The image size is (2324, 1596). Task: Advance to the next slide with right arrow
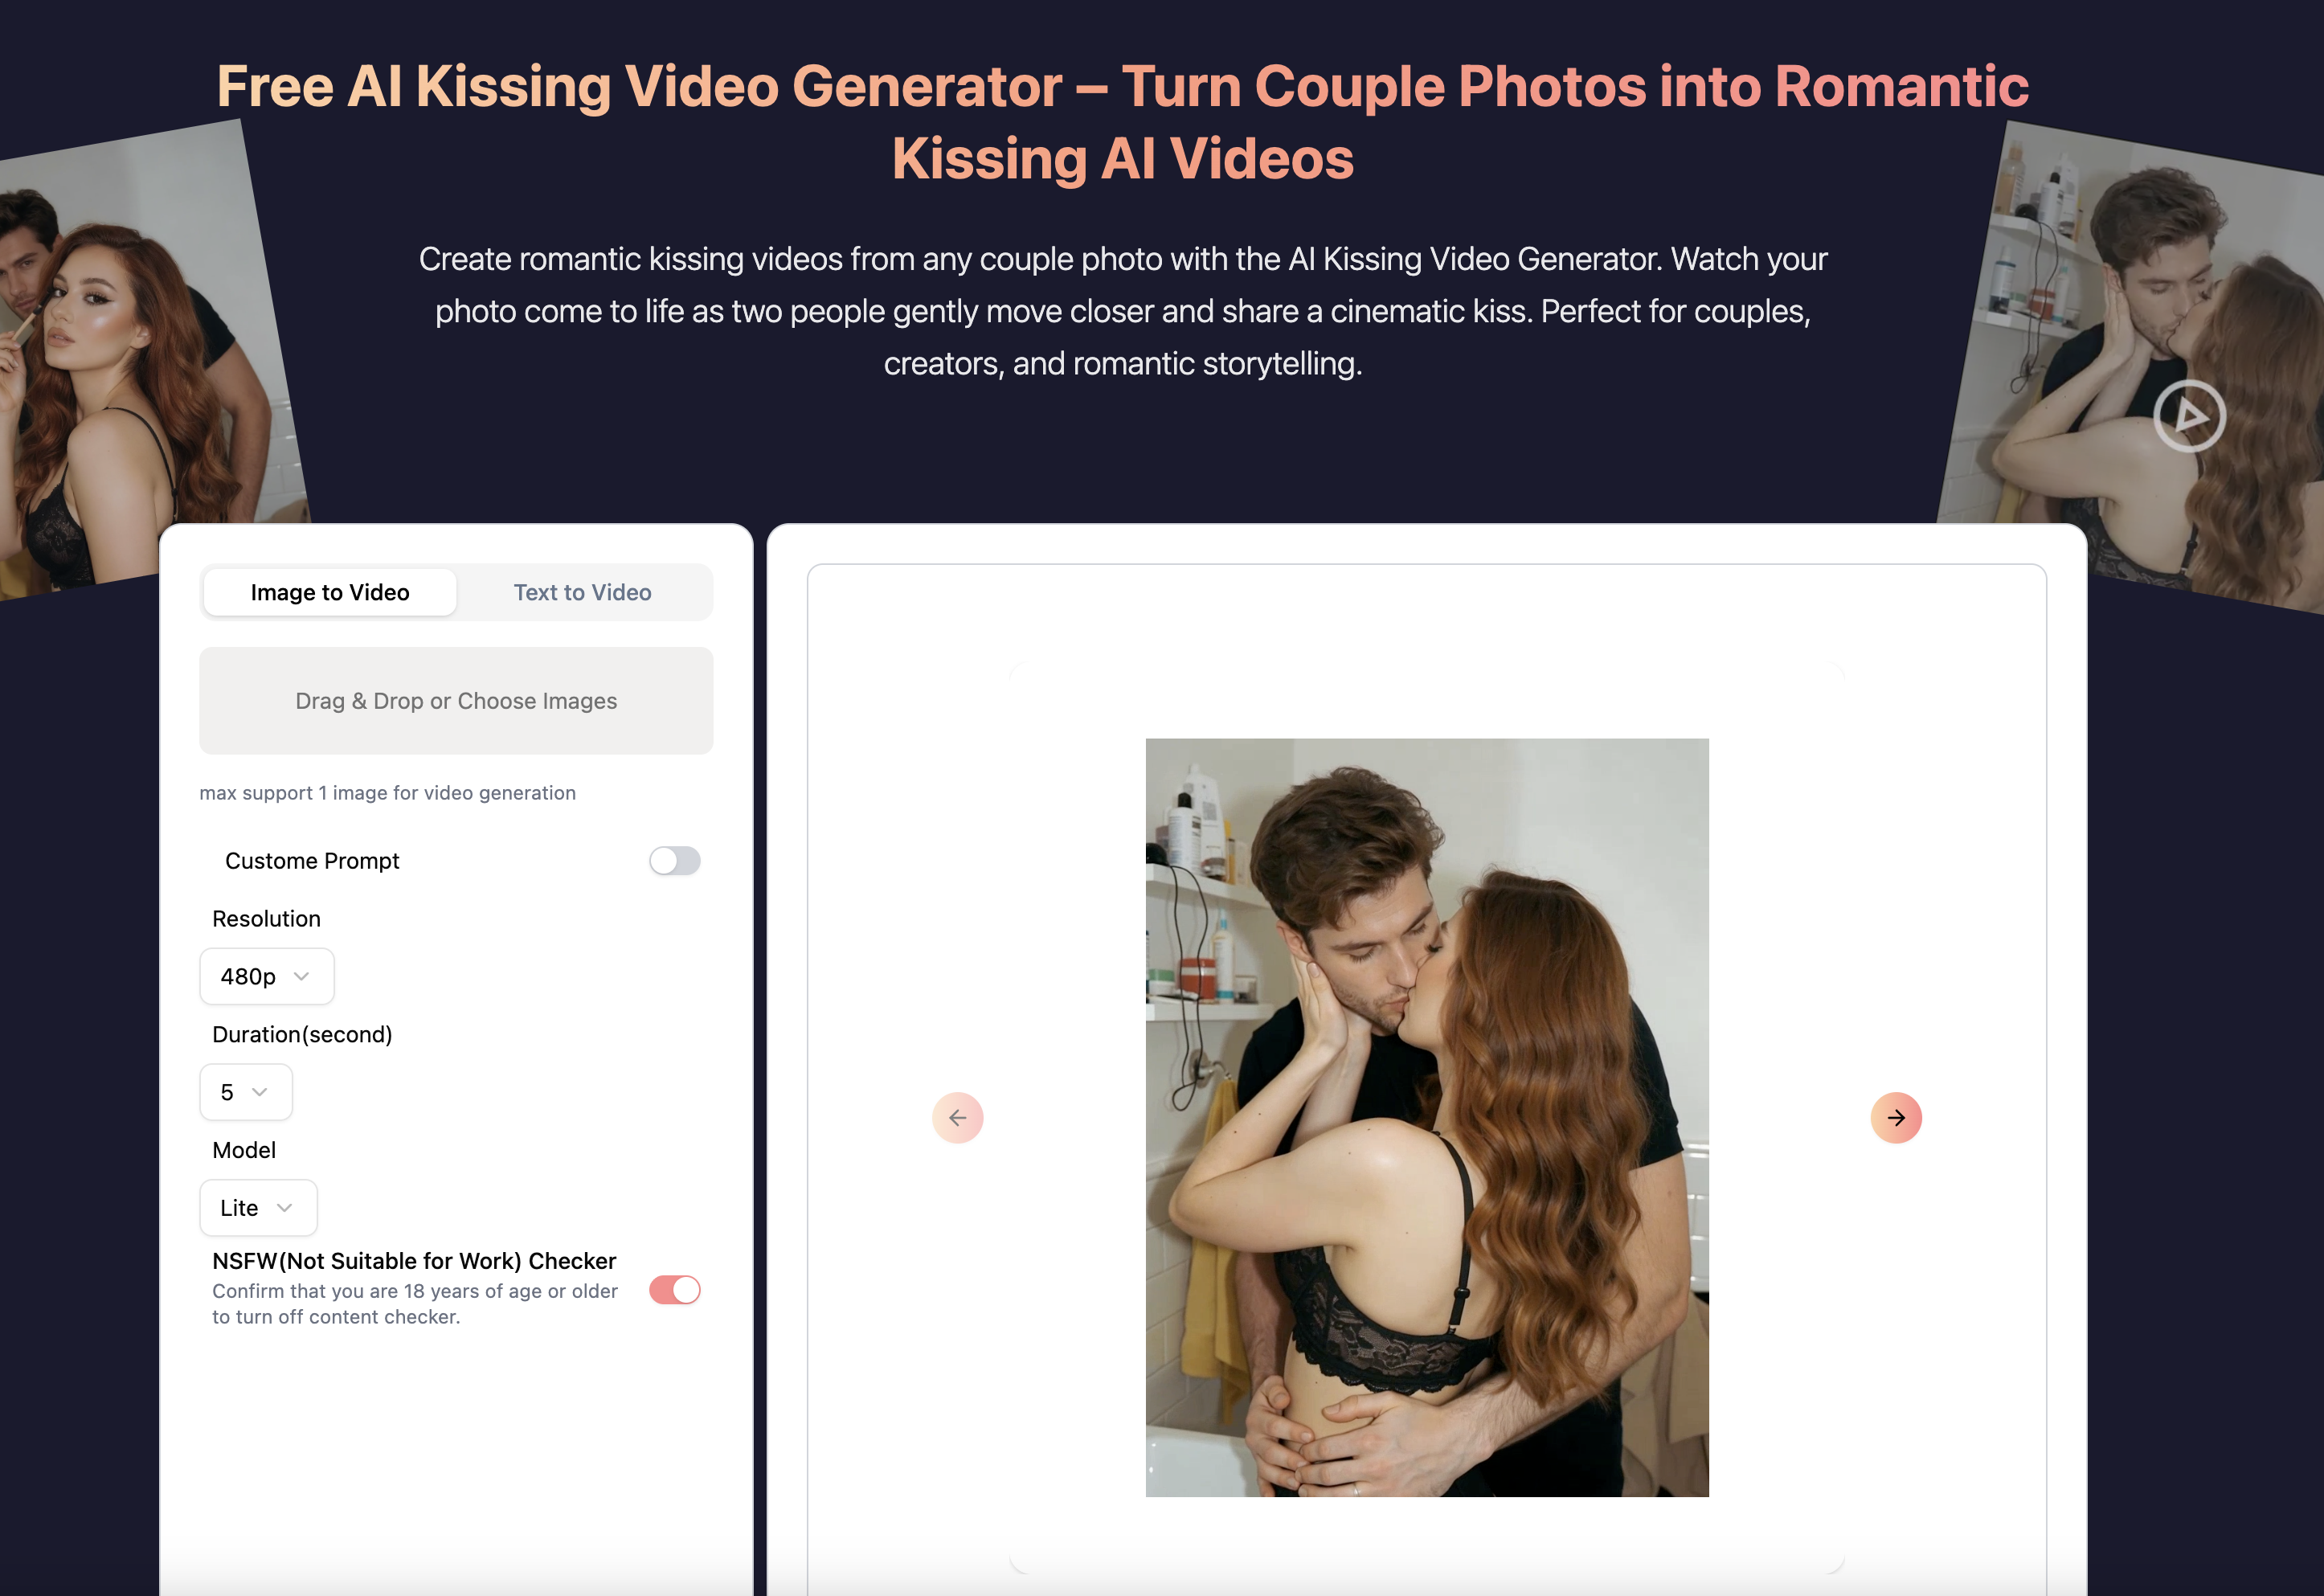pos(1895,1117)
